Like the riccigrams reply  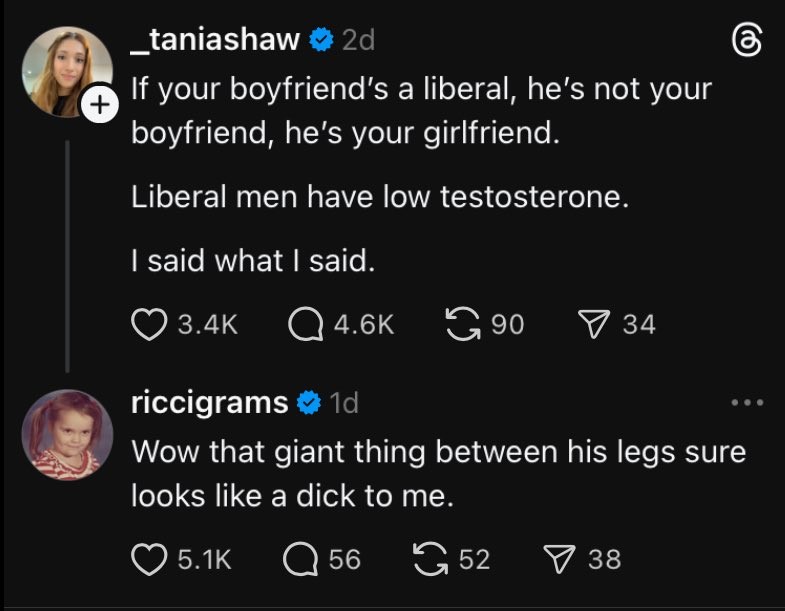[x=148, y=558]
